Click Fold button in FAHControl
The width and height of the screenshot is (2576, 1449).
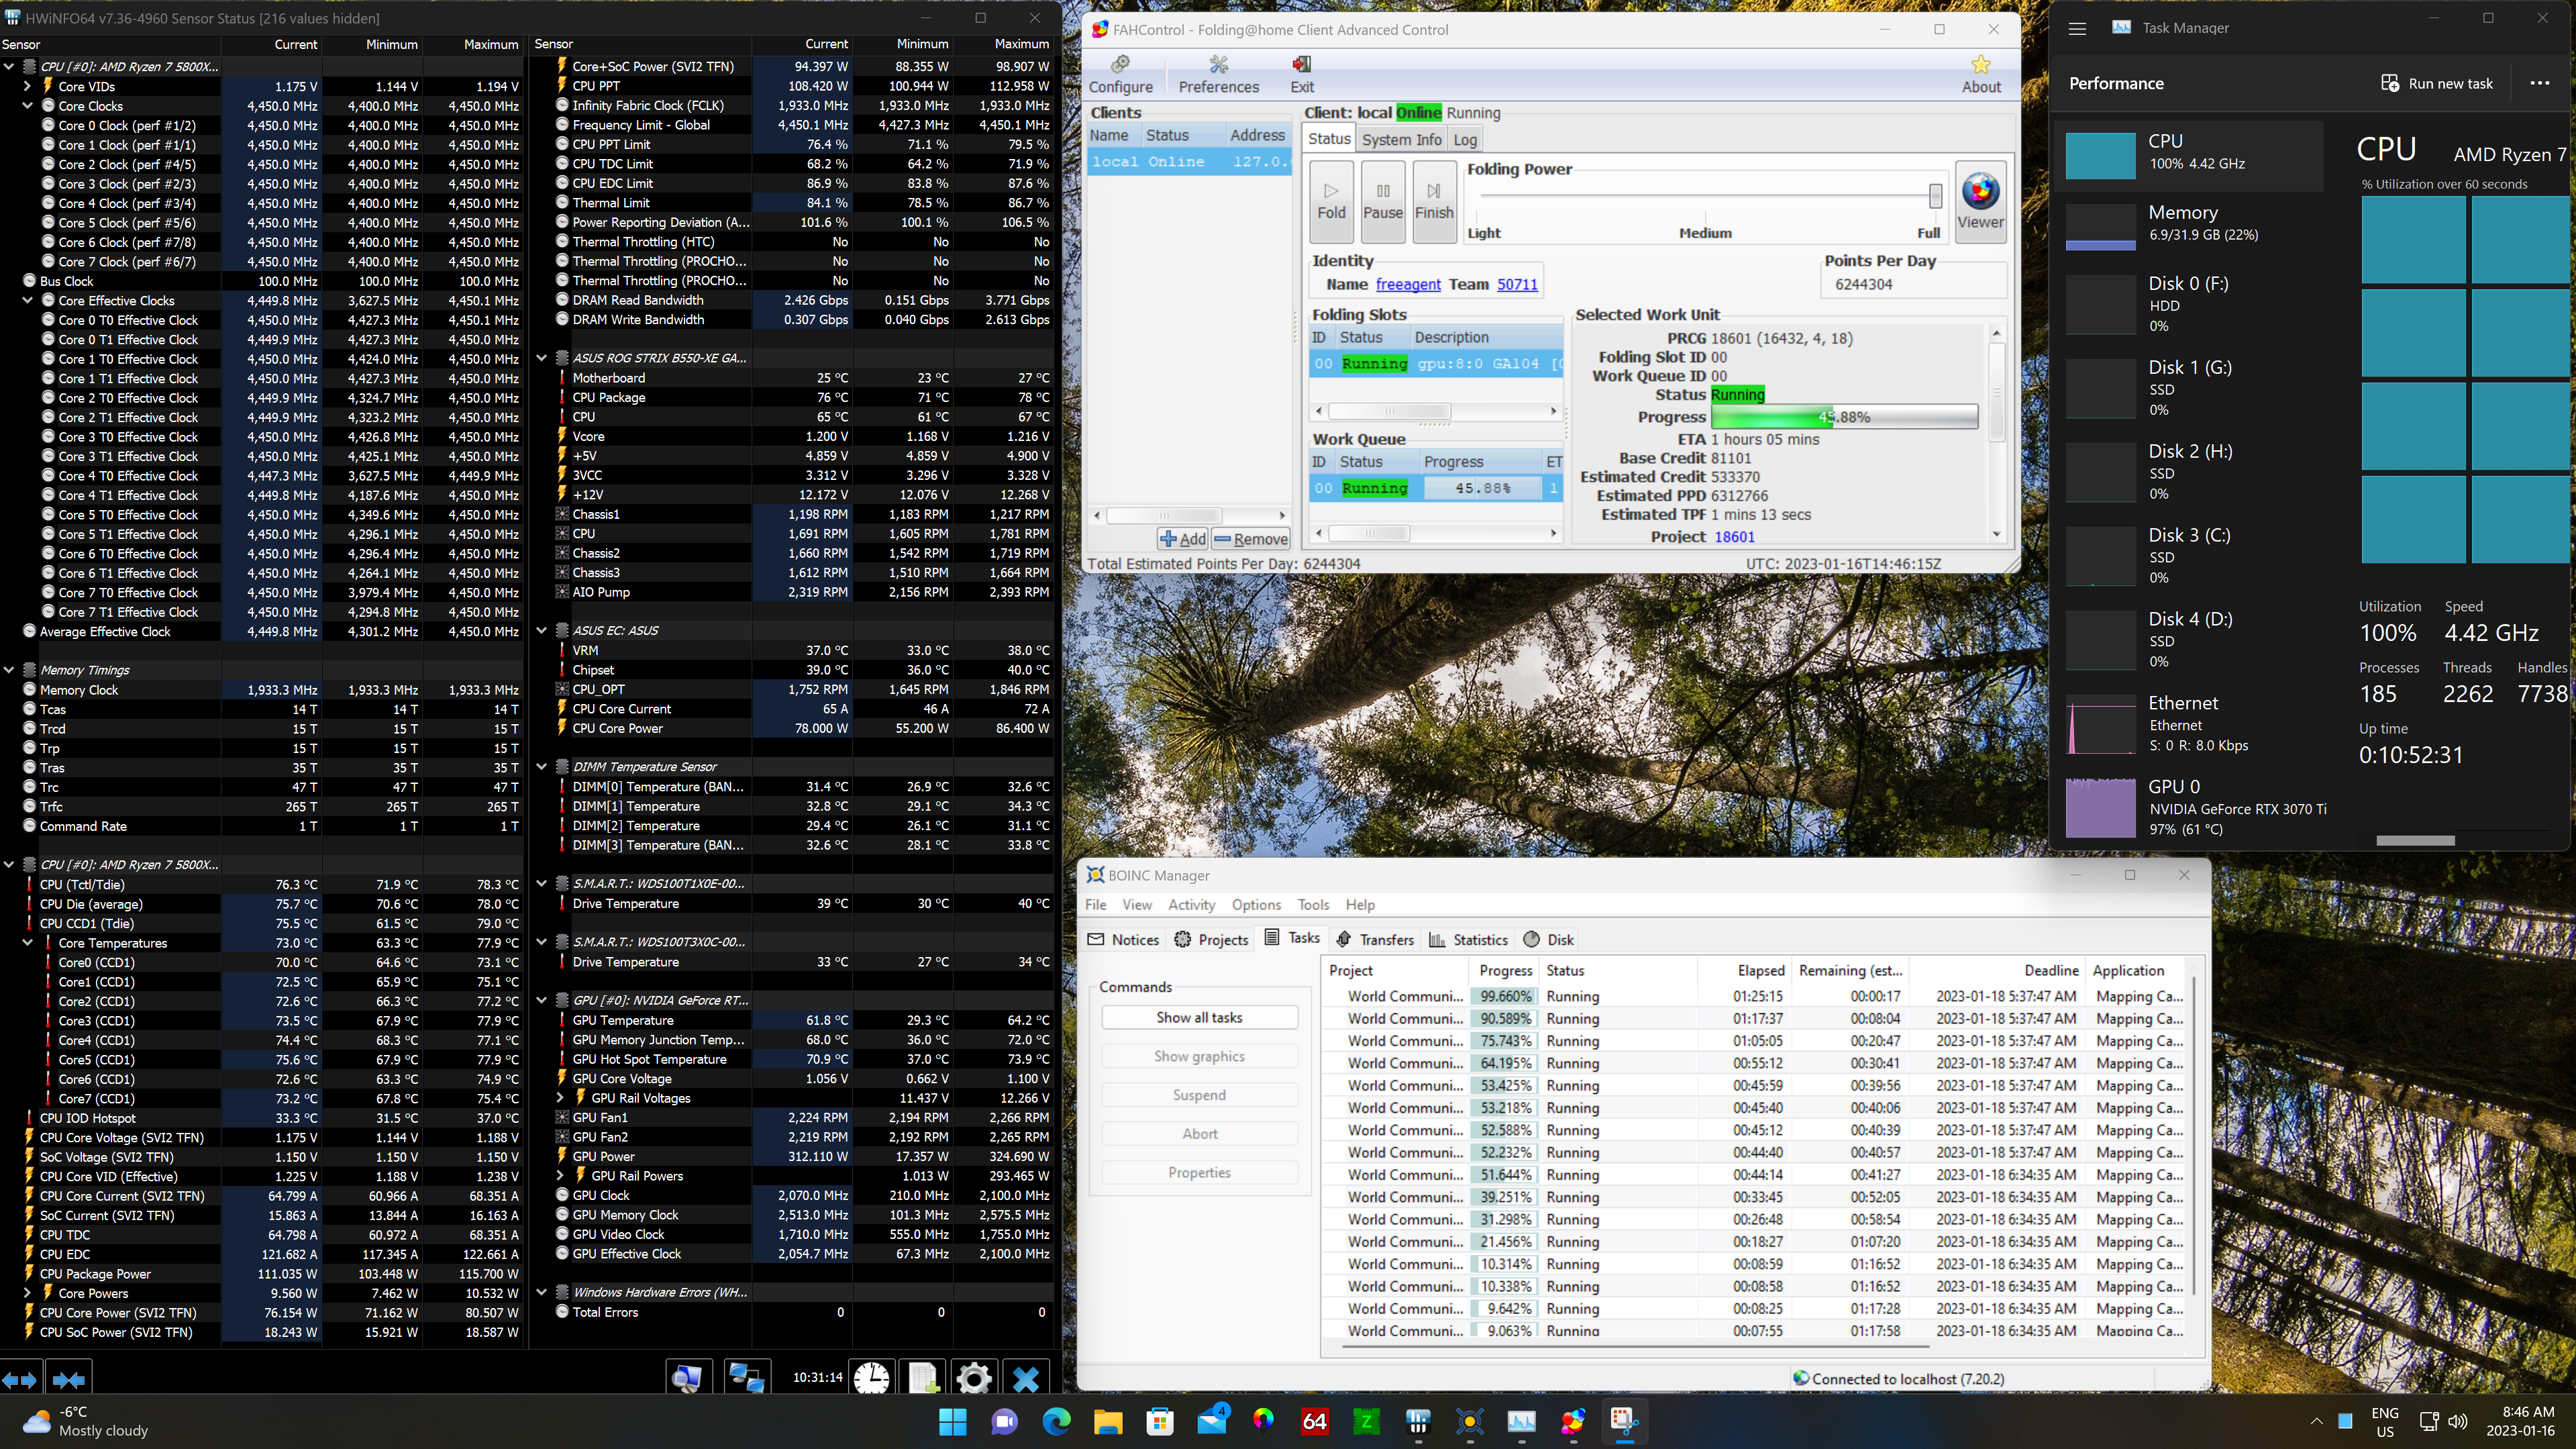pyautogui.click(x=1331, y=201)
